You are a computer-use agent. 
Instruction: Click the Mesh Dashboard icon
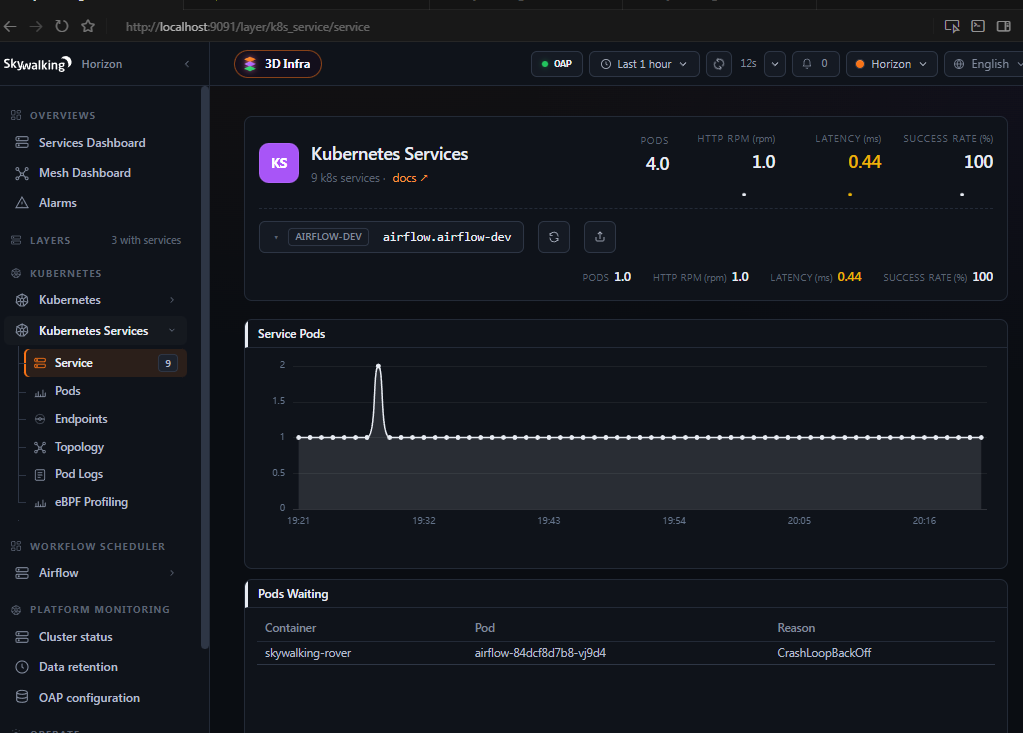point(22,173)
